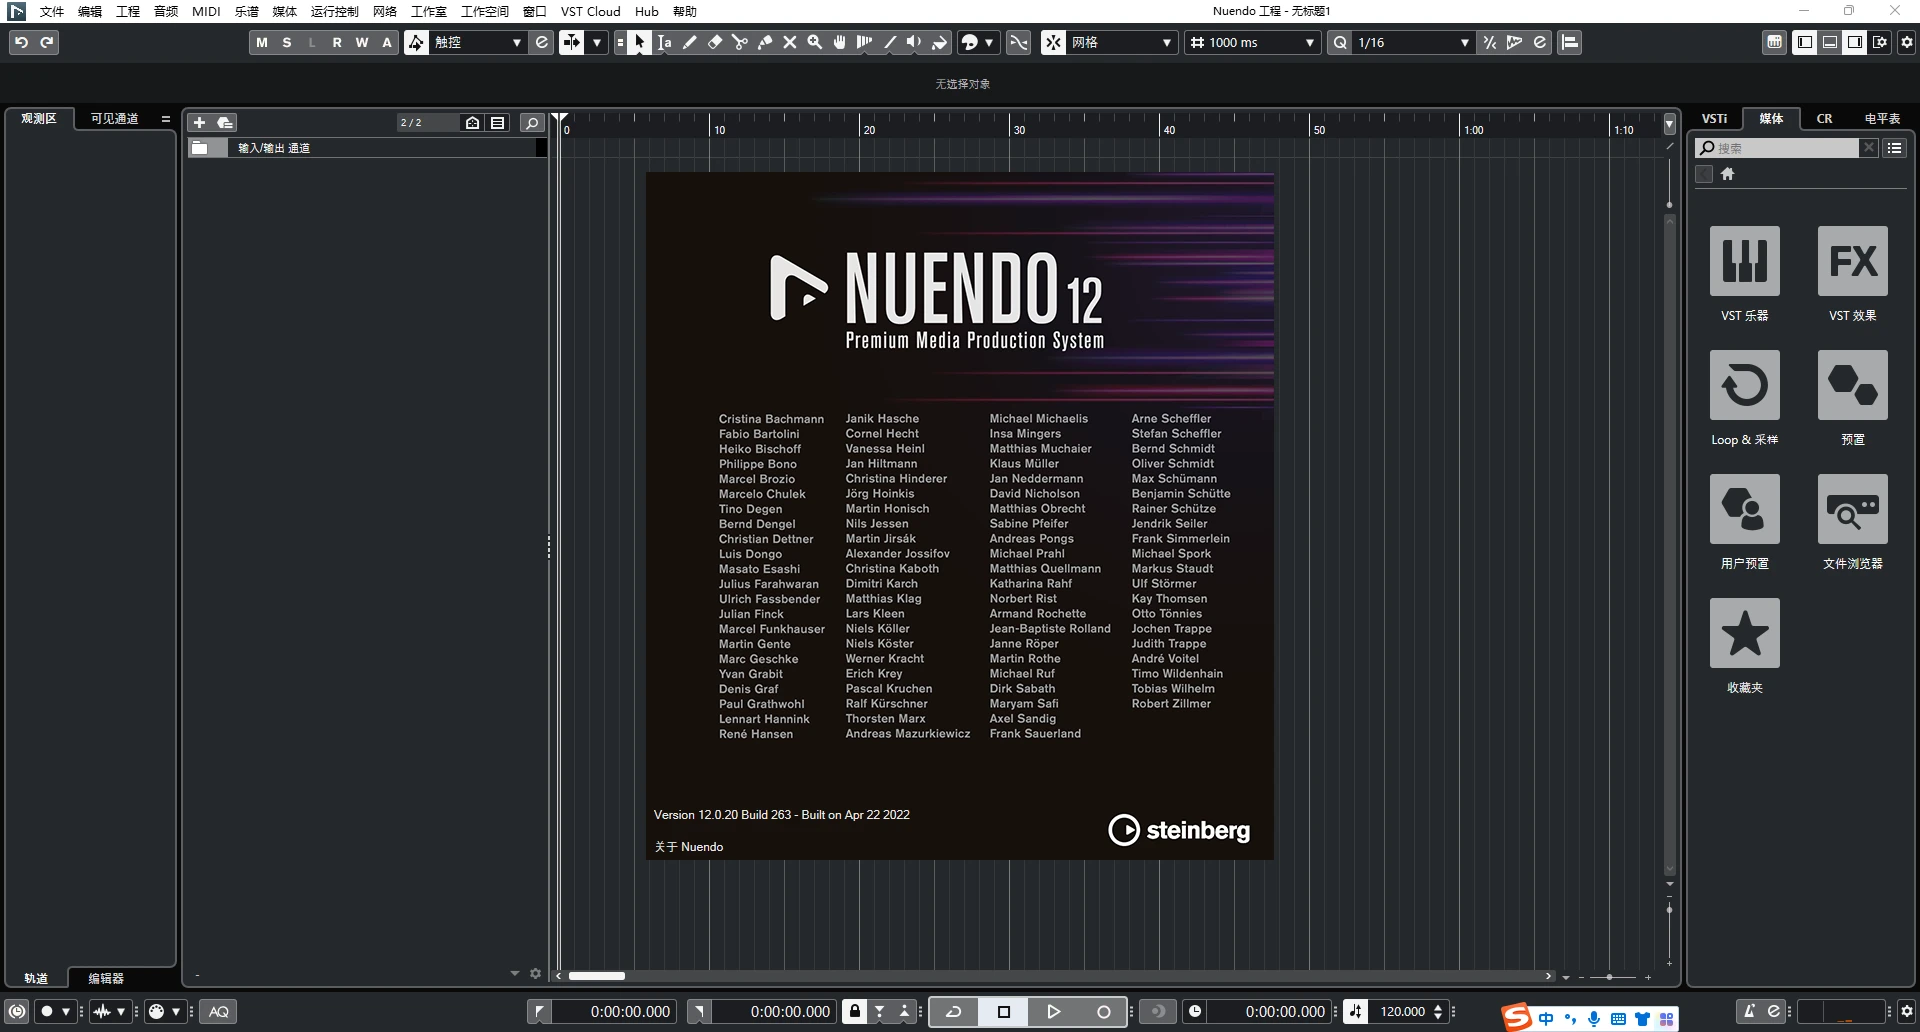
Task: Select the Eraser tool
Action: (714, 42)
